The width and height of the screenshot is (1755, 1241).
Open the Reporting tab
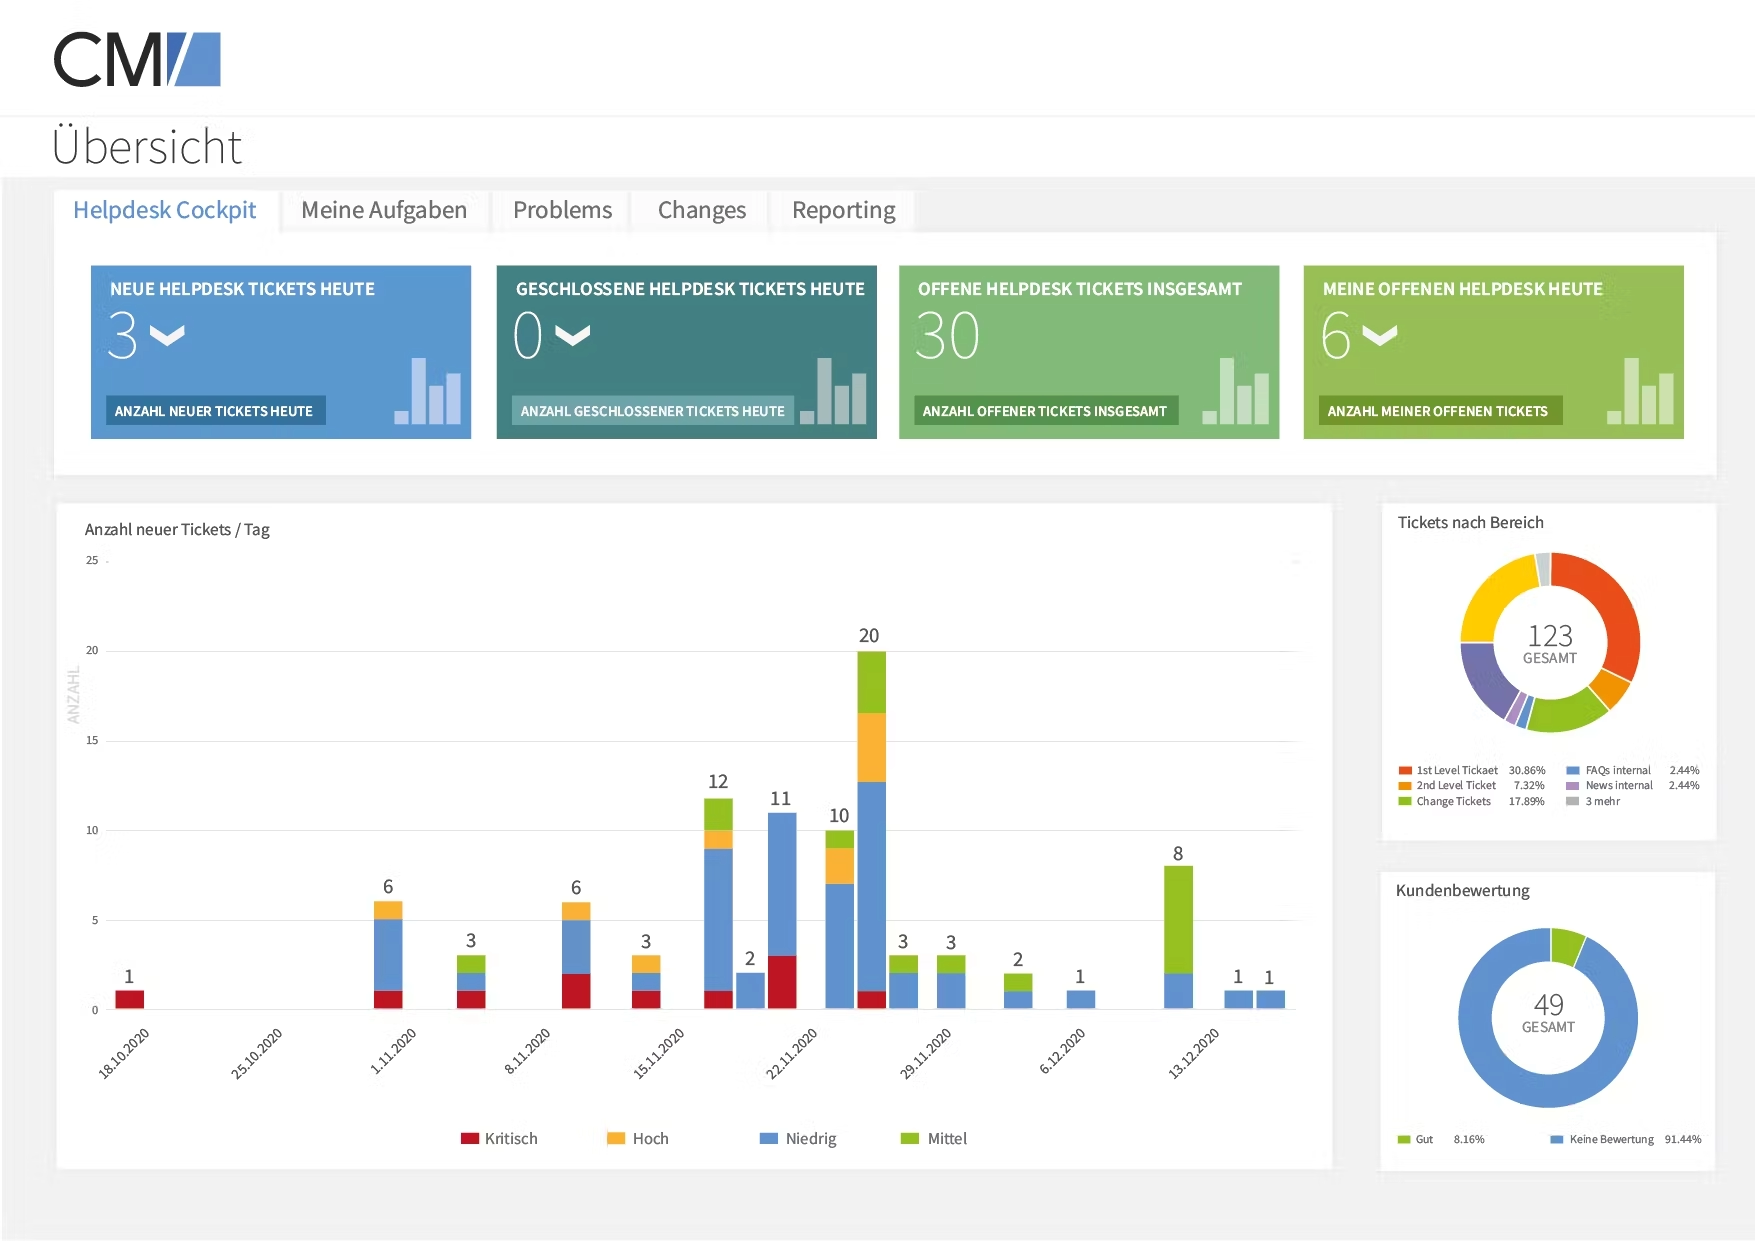click(x=843, y=210)
